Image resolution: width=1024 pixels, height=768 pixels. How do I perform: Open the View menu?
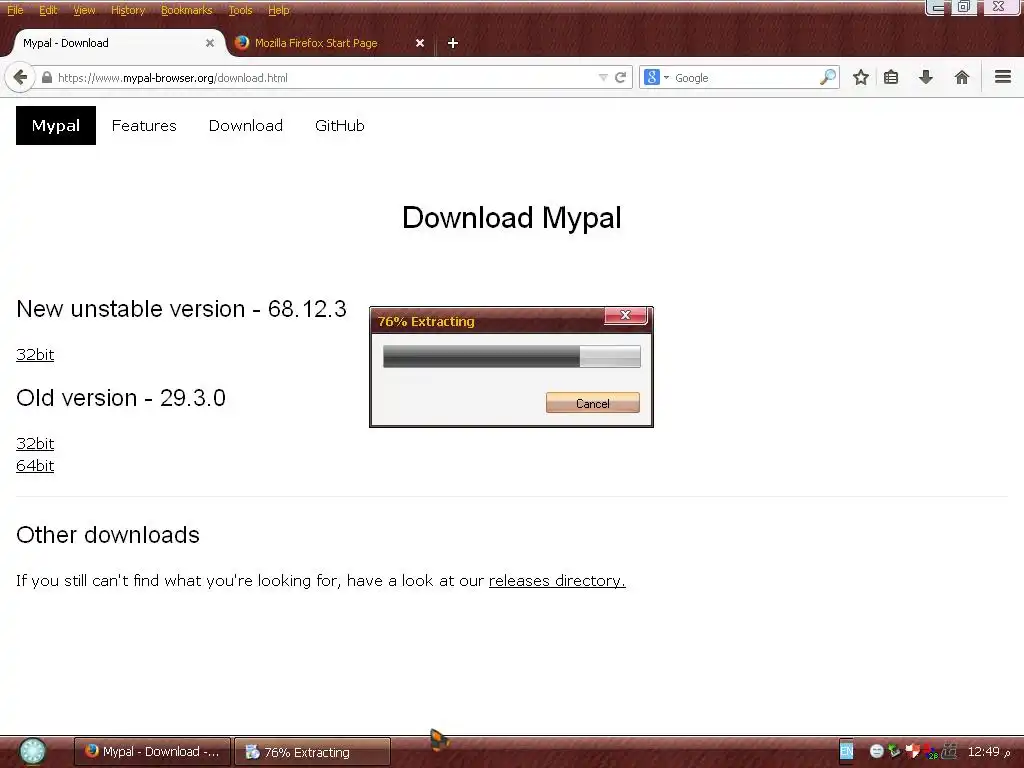[x=84, y=10]
